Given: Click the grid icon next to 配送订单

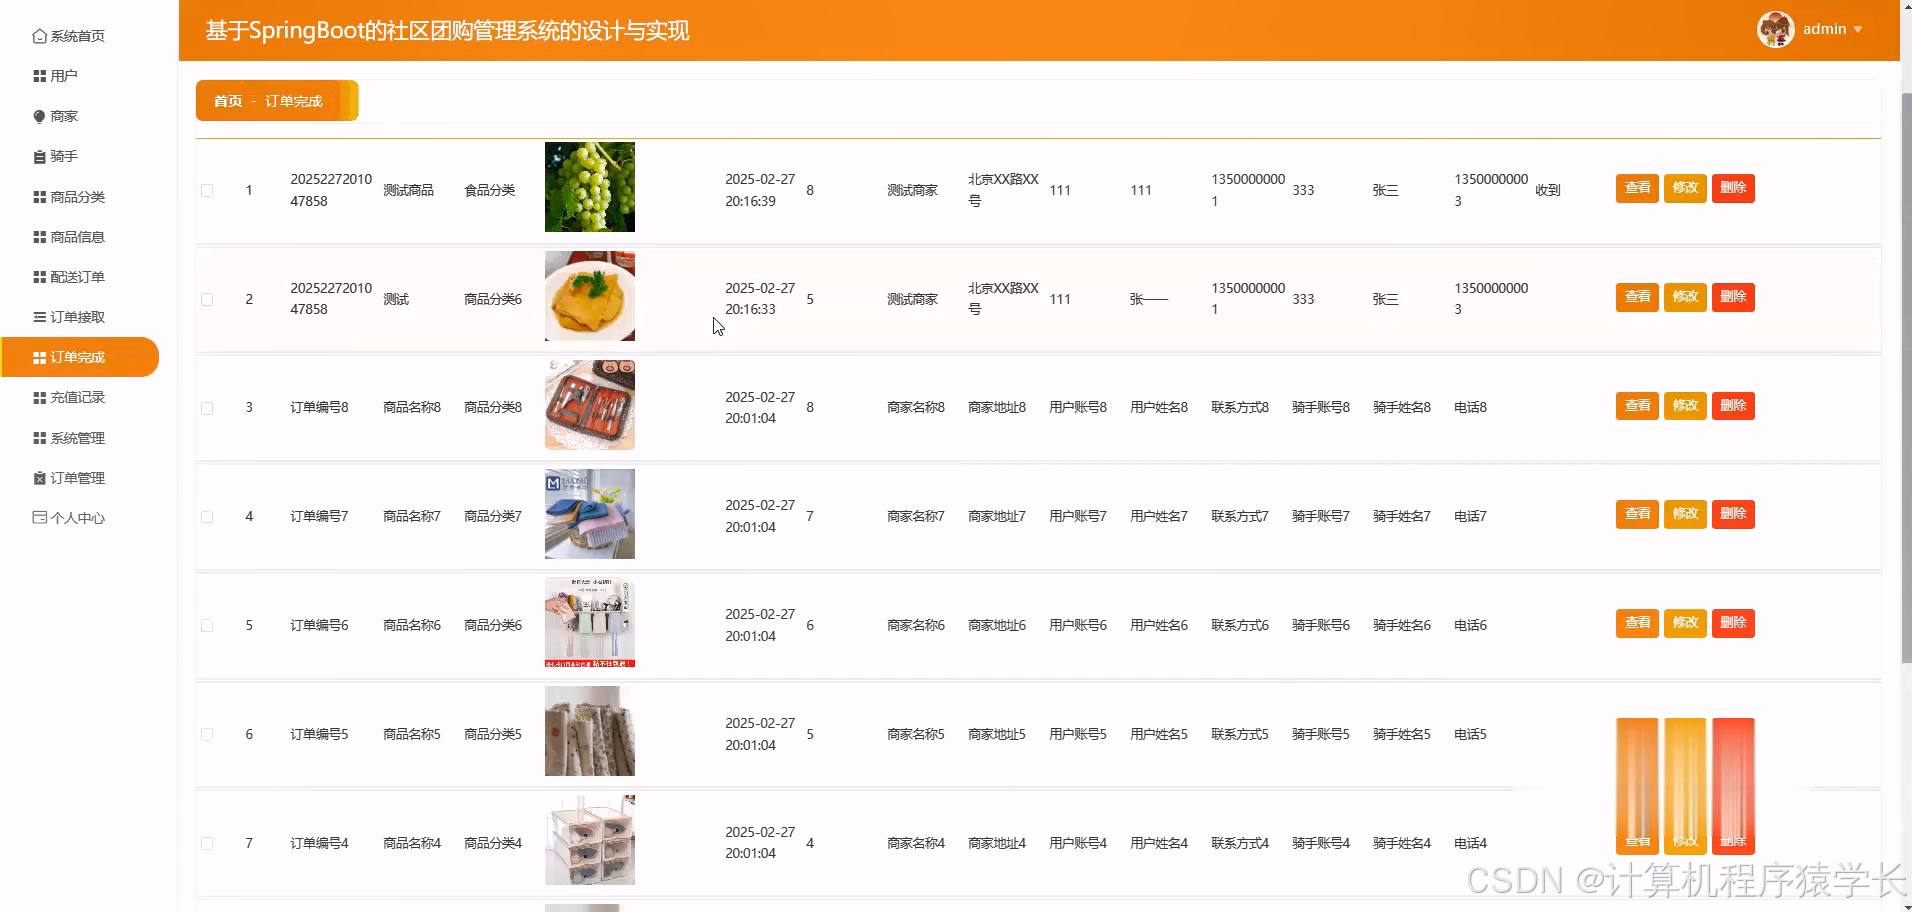Looking at the screenshot, I should coord(39,277).
